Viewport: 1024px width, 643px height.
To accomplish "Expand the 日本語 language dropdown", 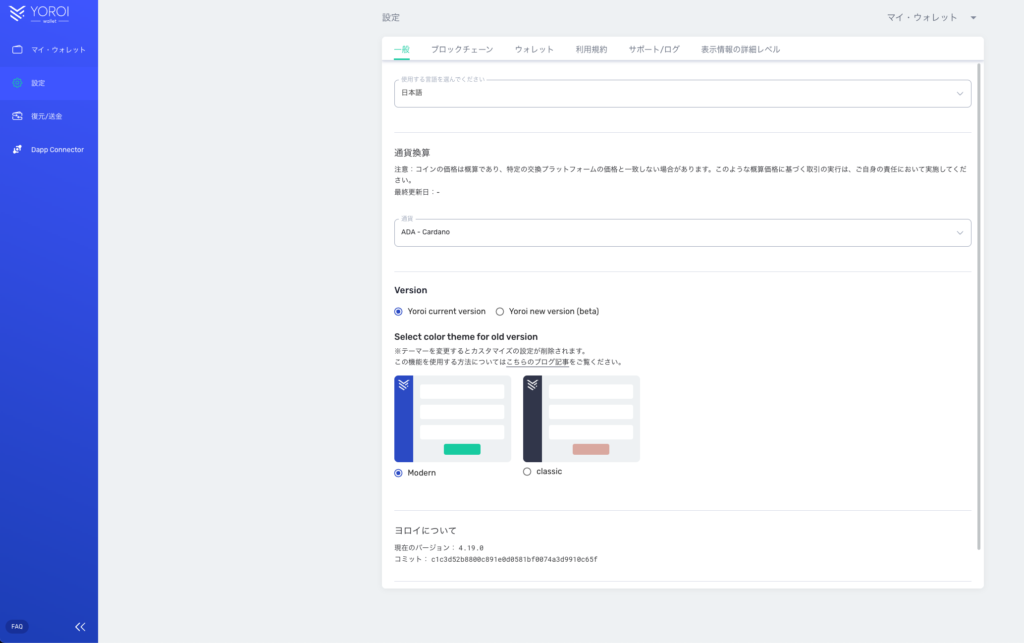I will (682, 93).
